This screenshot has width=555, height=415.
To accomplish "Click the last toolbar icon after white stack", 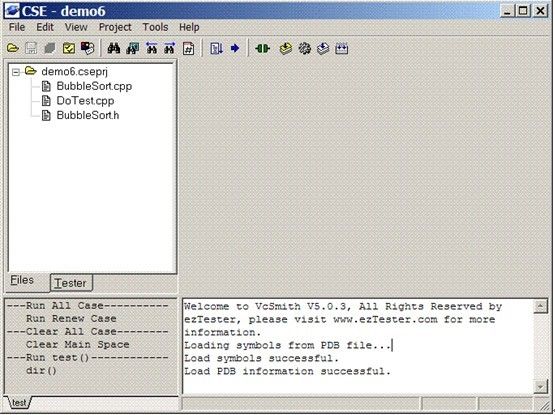I will (342, 48).
